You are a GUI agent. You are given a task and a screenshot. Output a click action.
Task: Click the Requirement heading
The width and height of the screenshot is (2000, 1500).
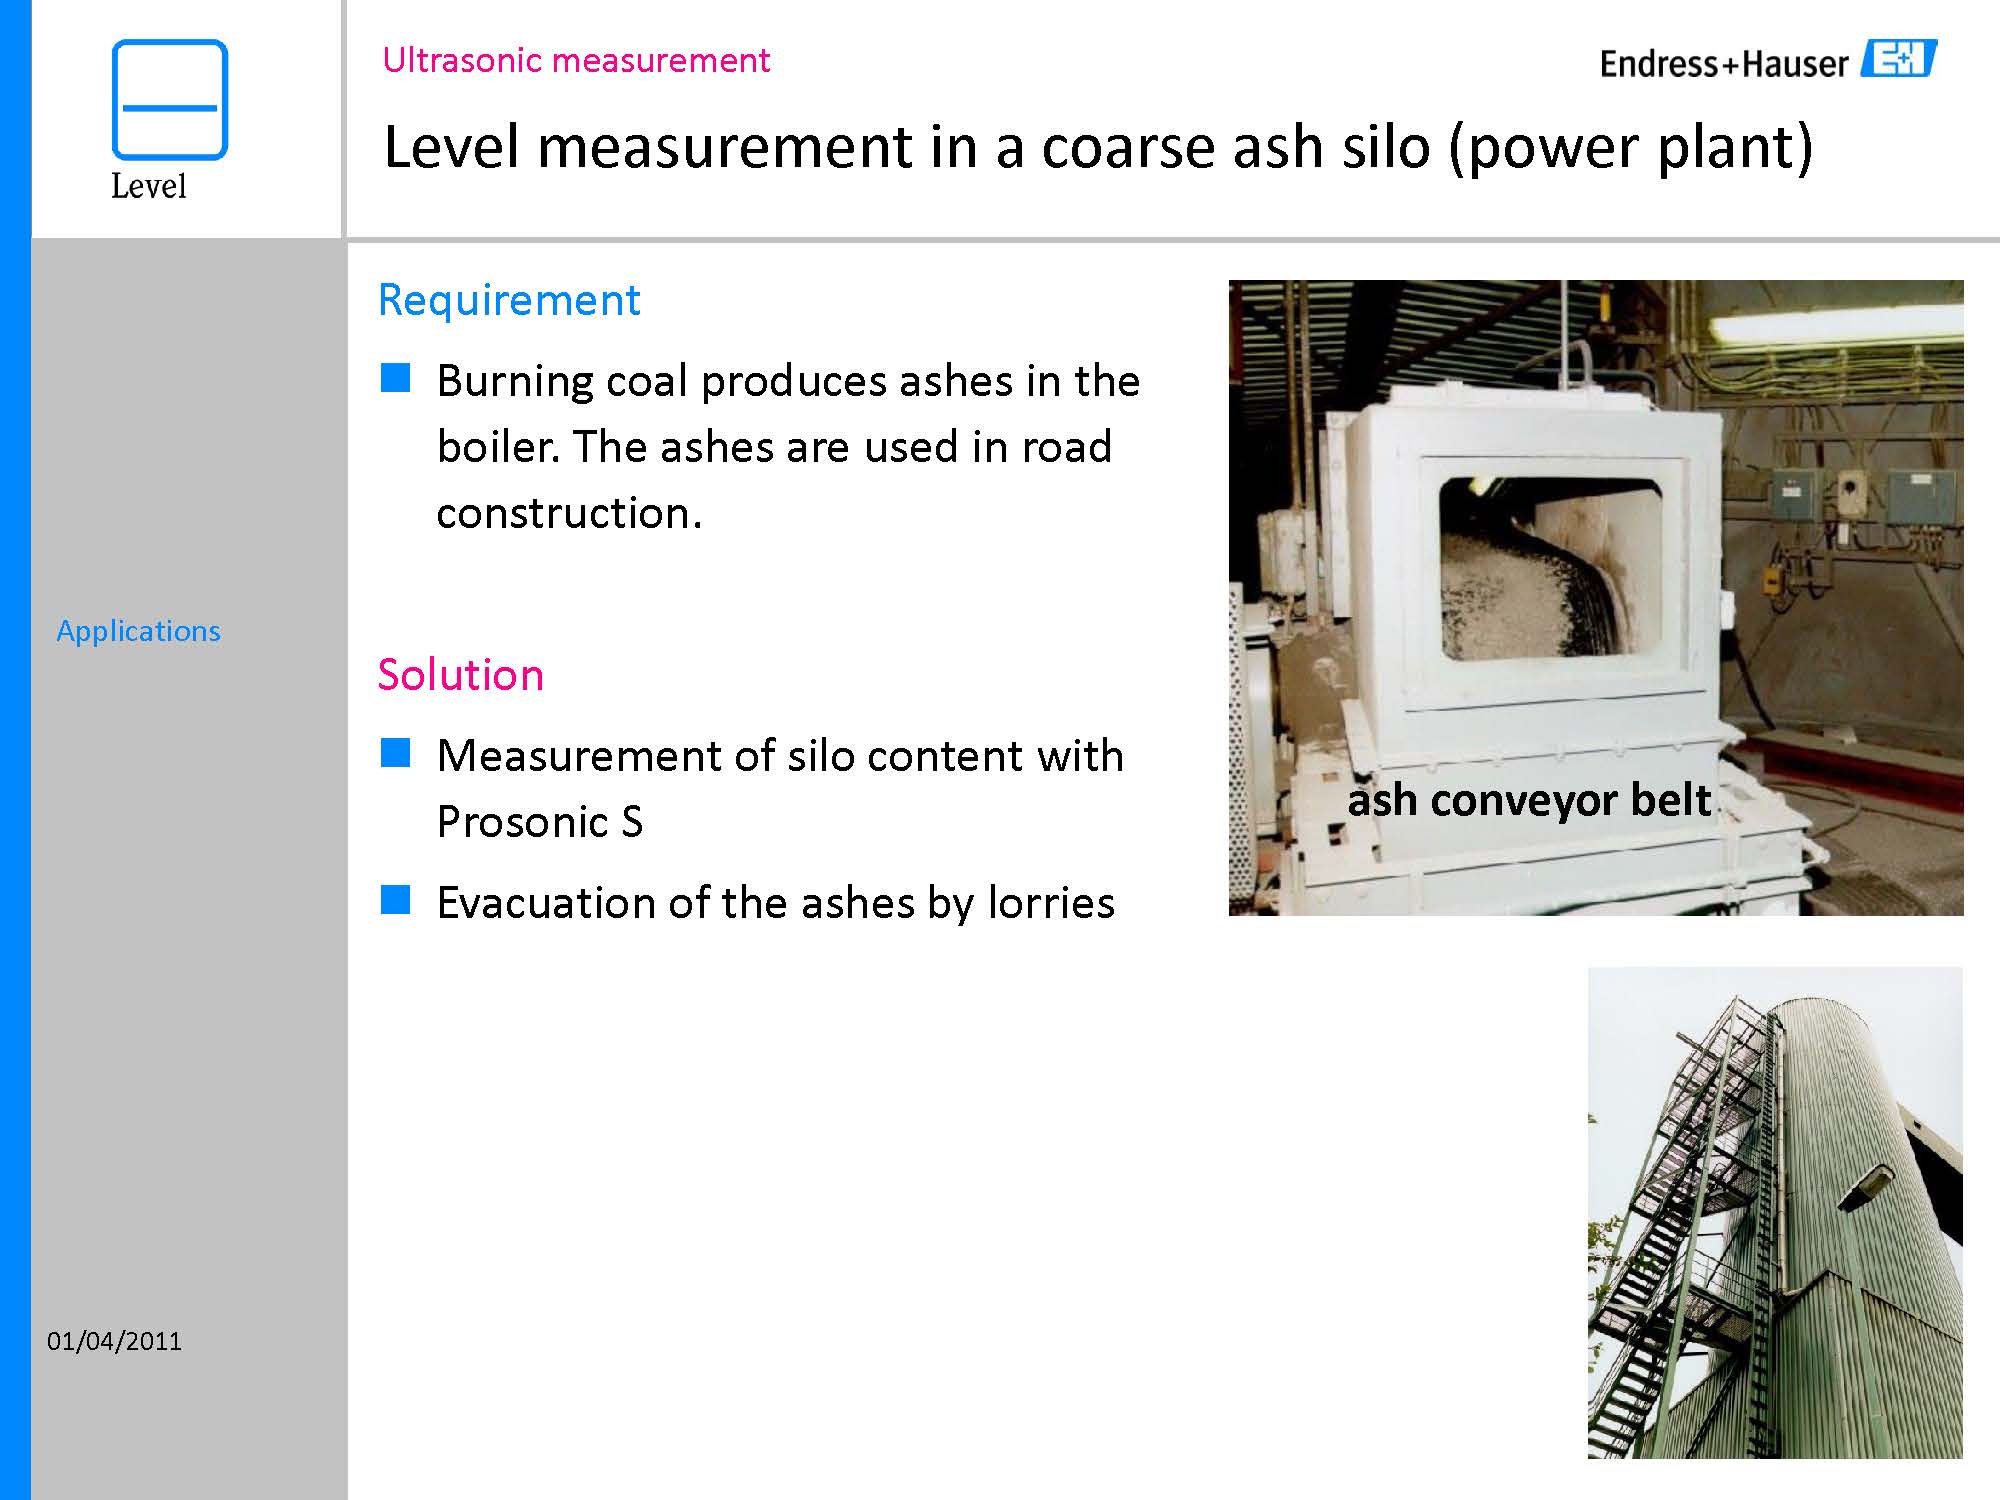pyautogui.click(x=509, y=300)
